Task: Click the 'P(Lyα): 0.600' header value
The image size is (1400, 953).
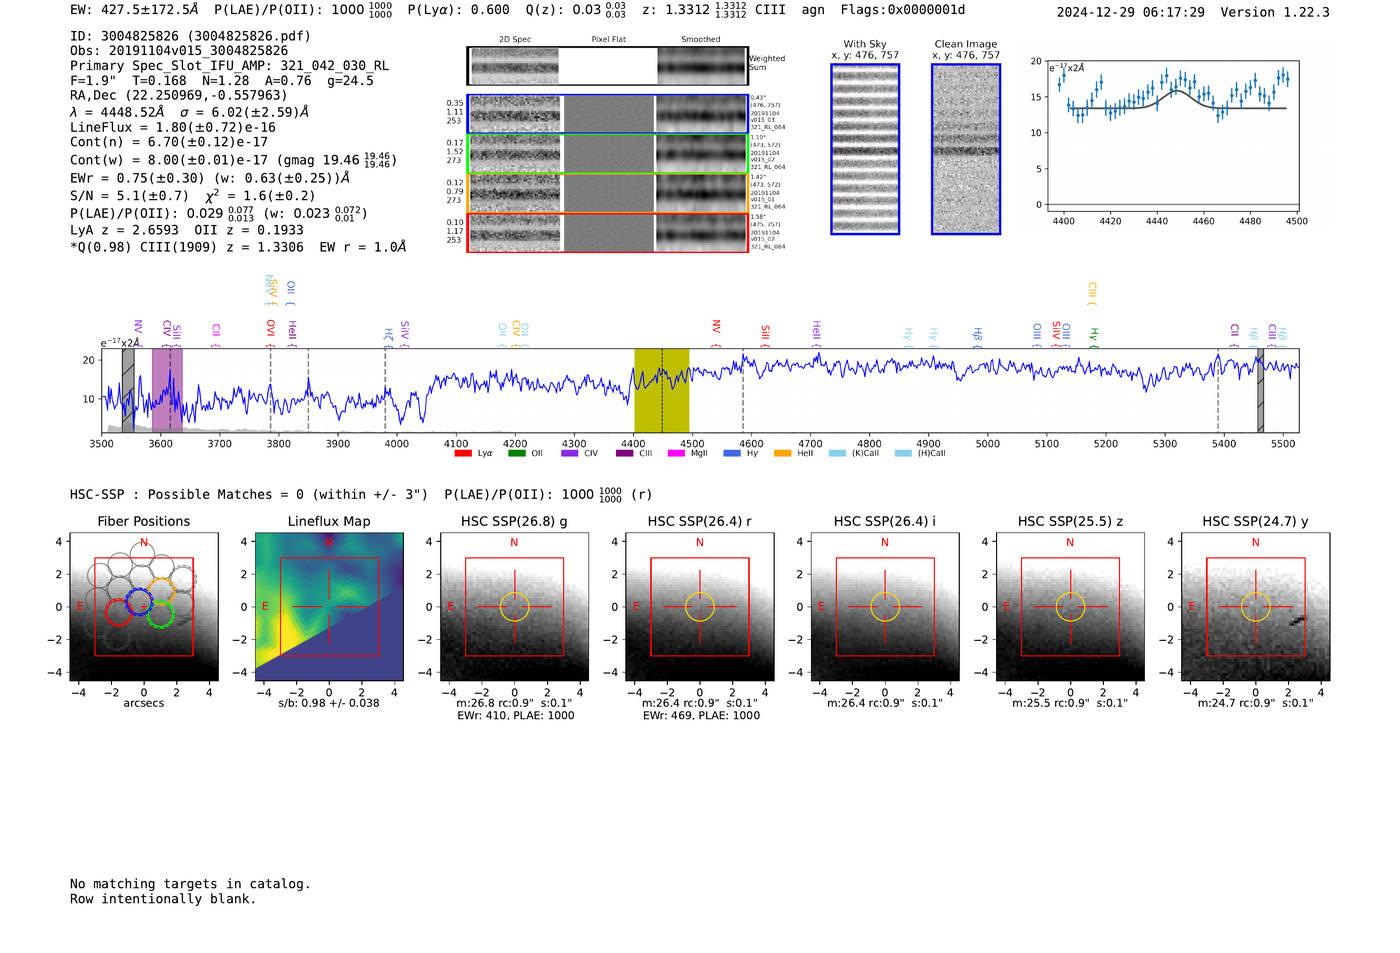Action: (x=458, y=10)
